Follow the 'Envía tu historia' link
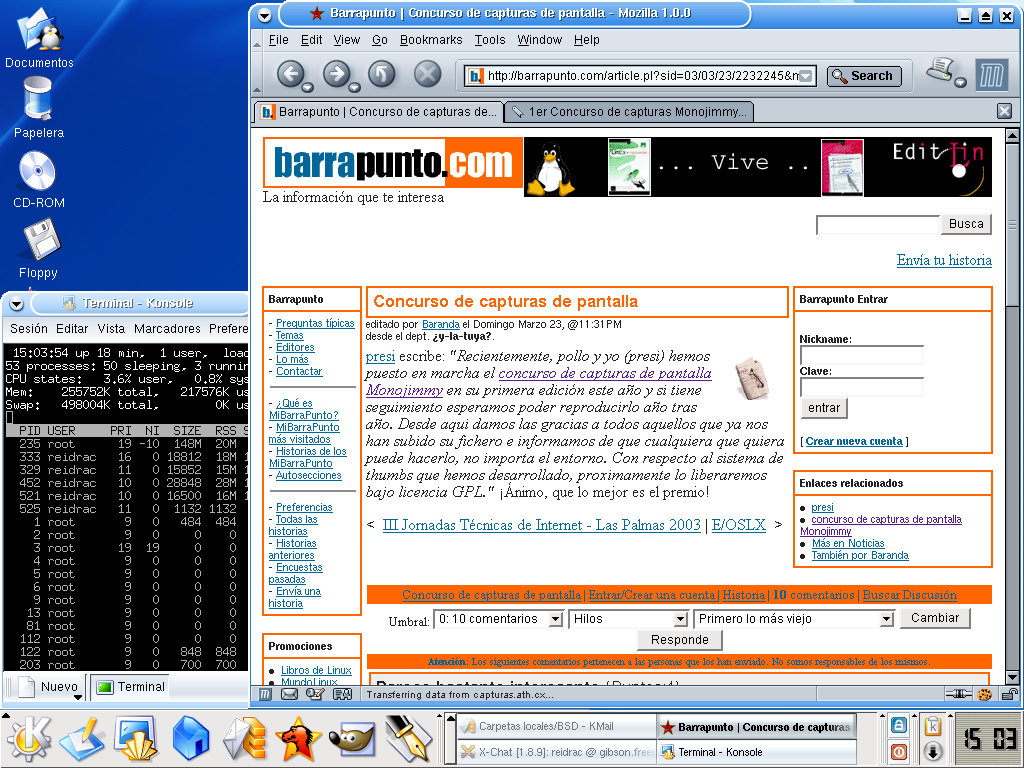 pos(944,260)
